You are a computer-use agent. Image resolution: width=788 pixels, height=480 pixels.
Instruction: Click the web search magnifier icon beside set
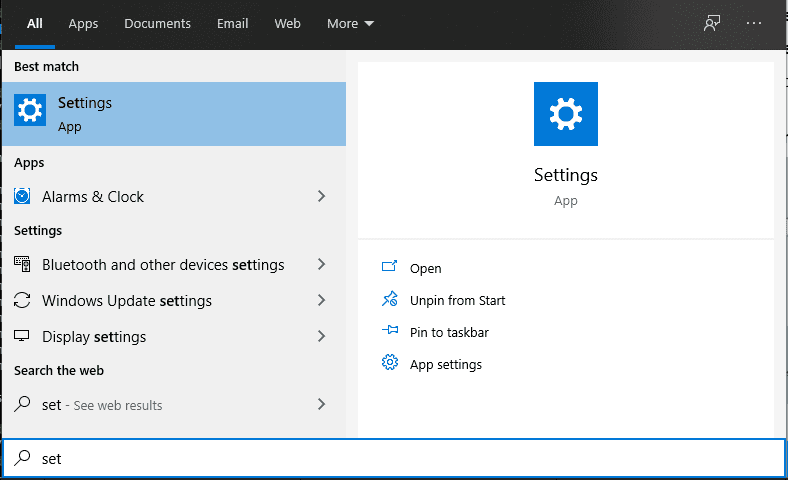coord(22,404)
